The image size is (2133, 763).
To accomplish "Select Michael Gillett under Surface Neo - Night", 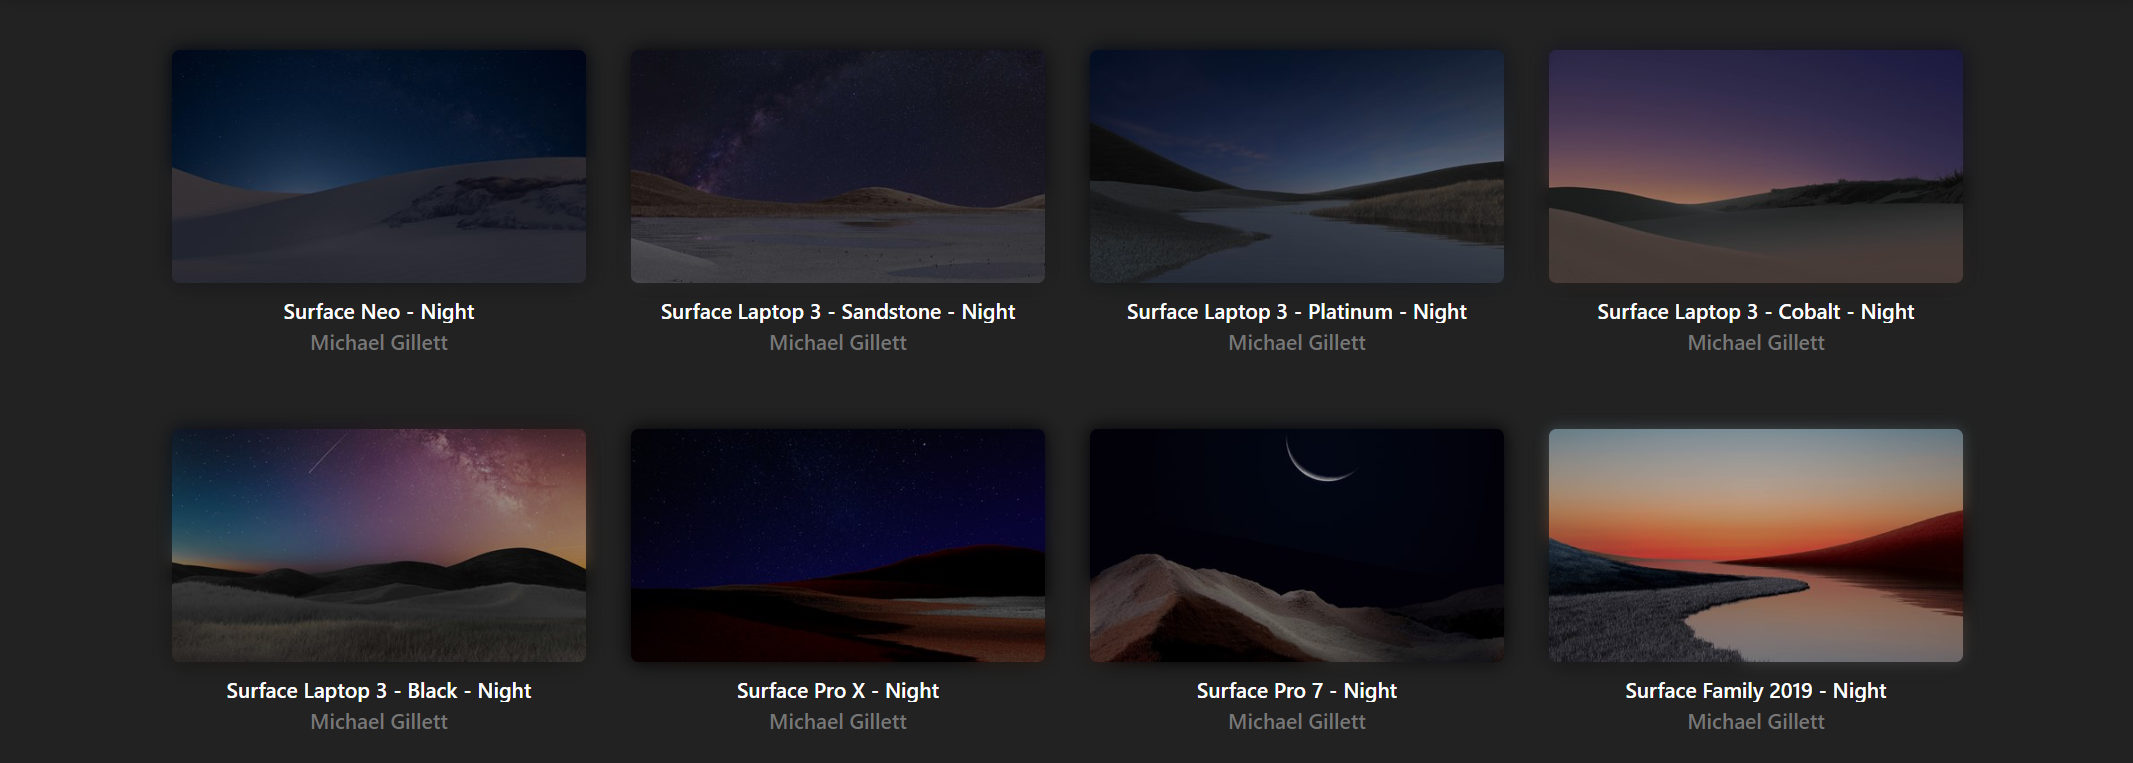I will pos(379,343).
